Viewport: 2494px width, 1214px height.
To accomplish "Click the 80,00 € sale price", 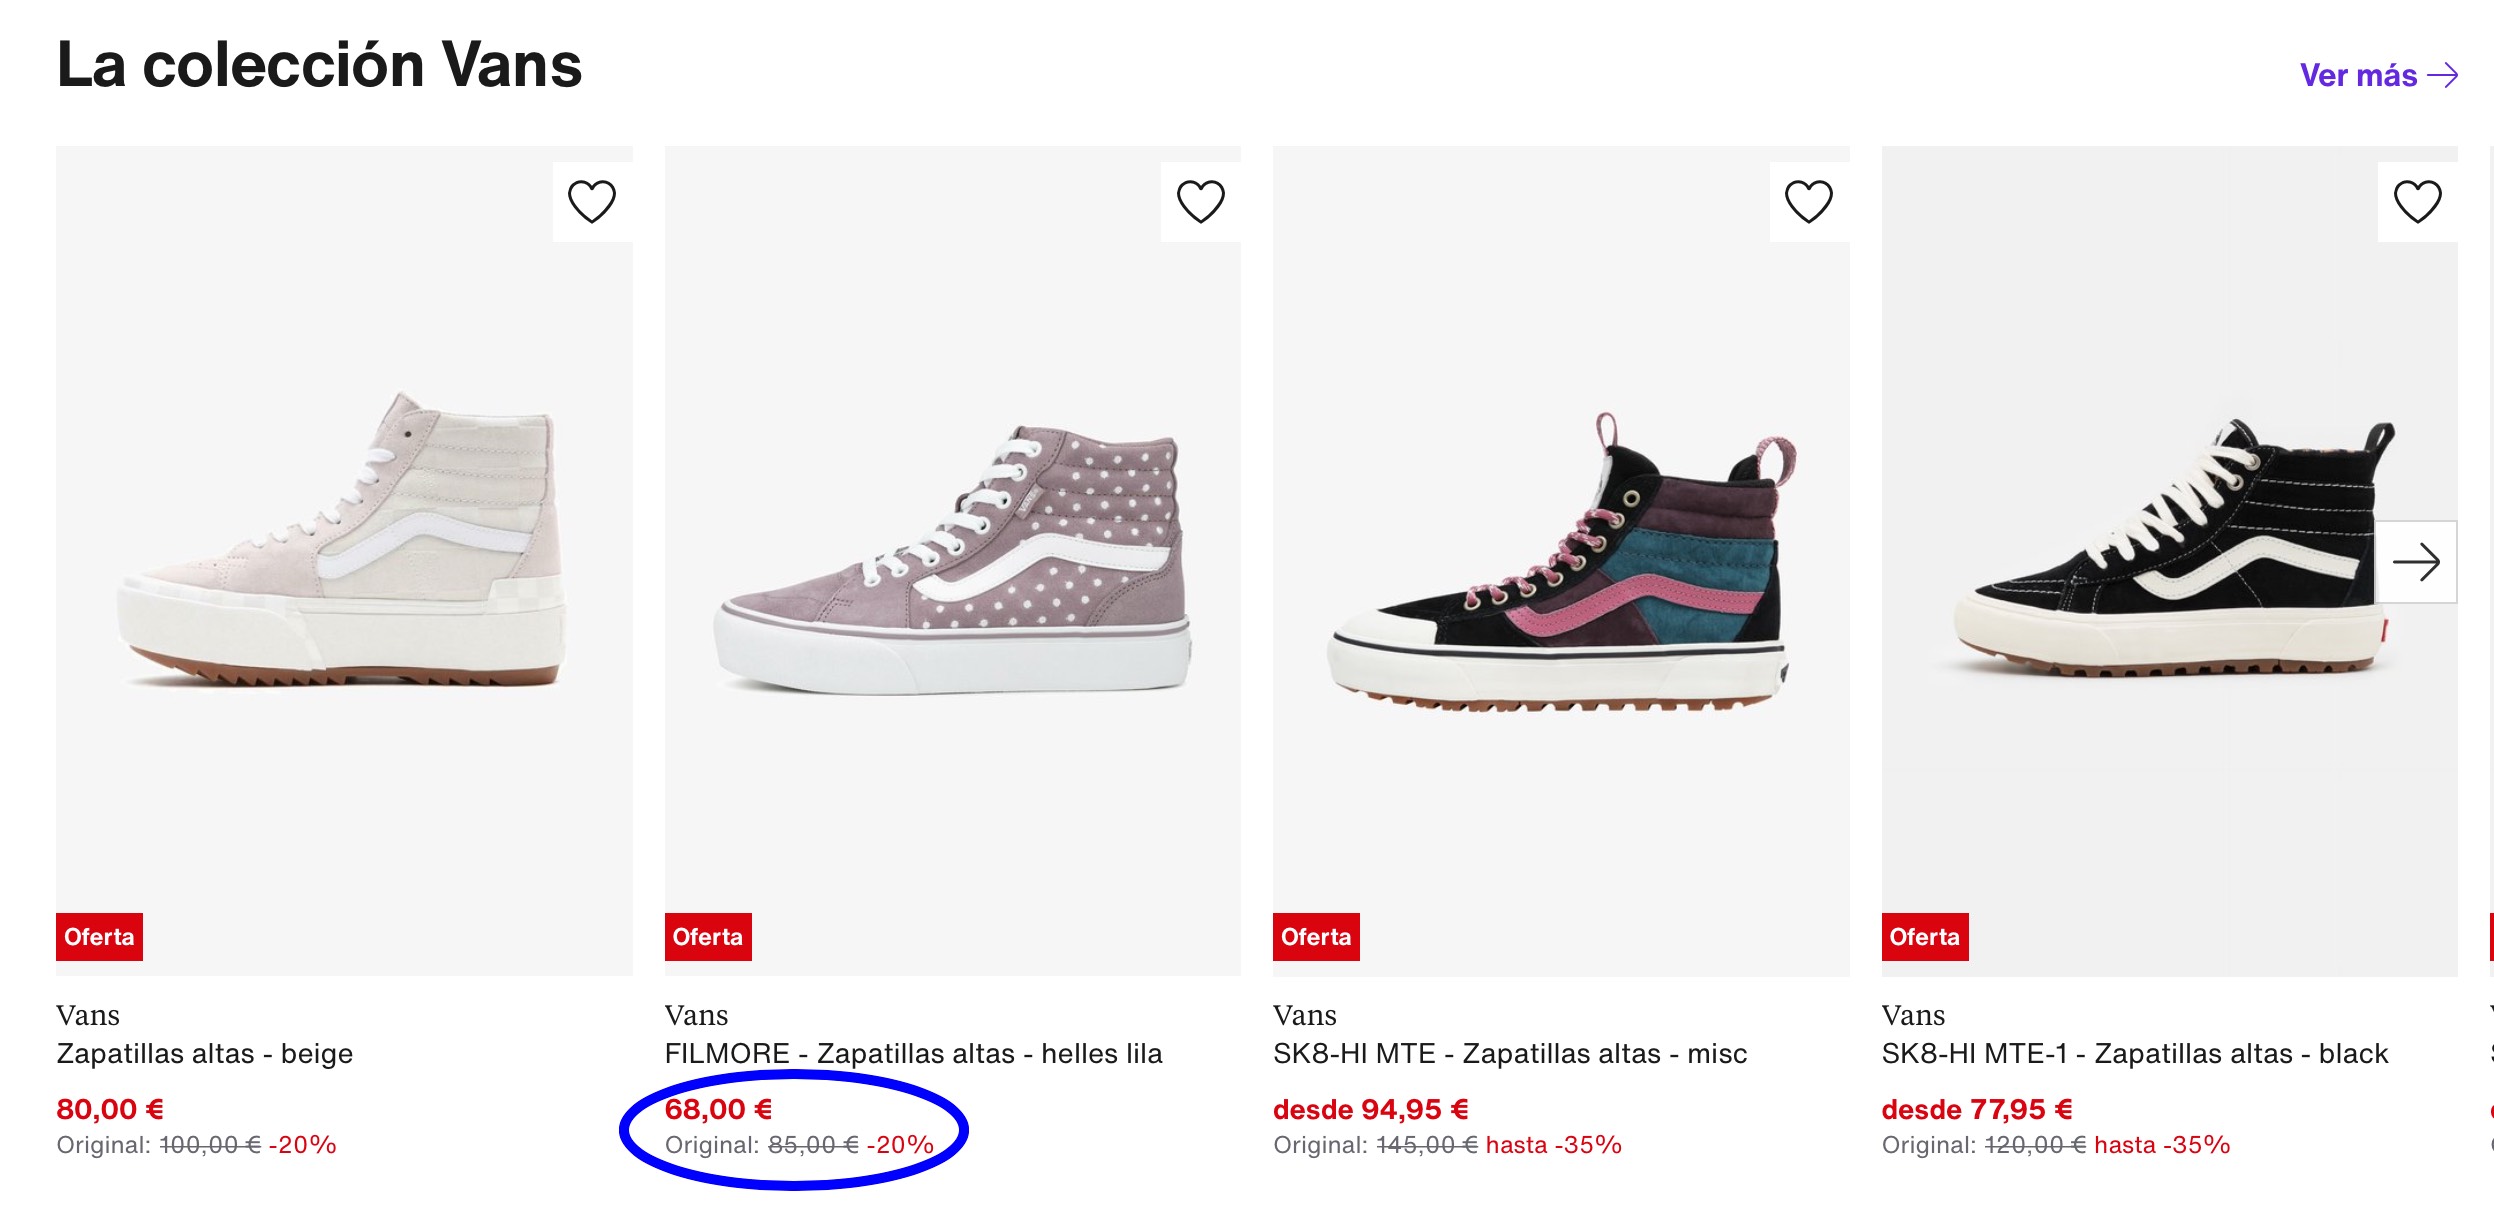I will pos(110,1109).
